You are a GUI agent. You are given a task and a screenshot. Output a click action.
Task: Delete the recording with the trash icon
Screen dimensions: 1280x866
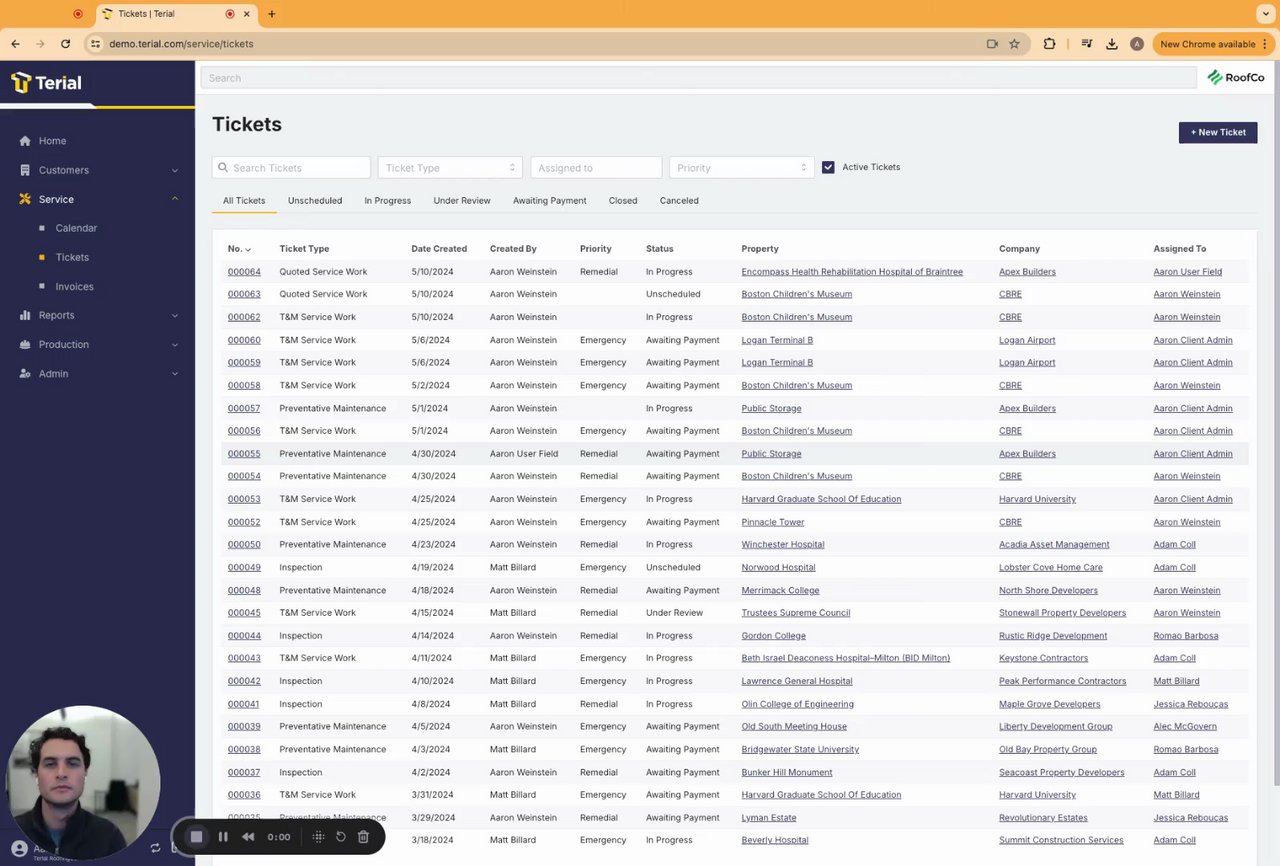[x=363, y=837]
